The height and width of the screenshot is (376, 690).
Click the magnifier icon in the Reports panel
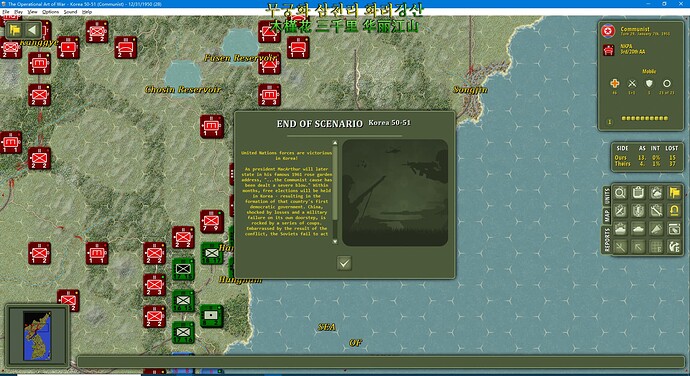click(620, 193)
